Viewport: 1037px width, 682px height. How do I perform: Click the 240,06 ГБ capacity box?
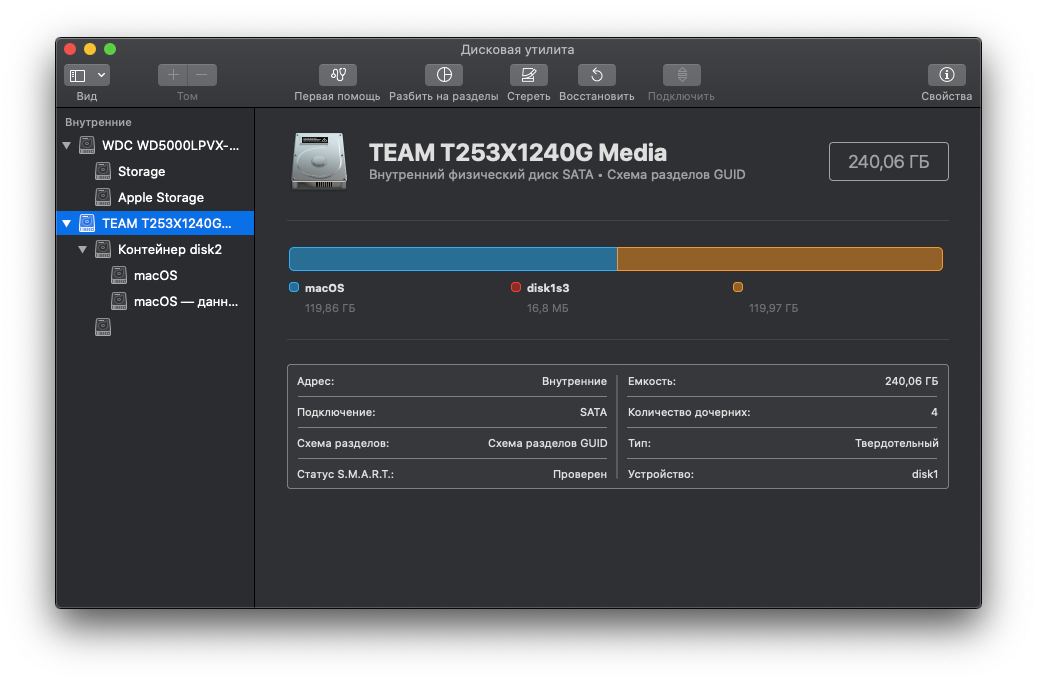pos(888,161)
